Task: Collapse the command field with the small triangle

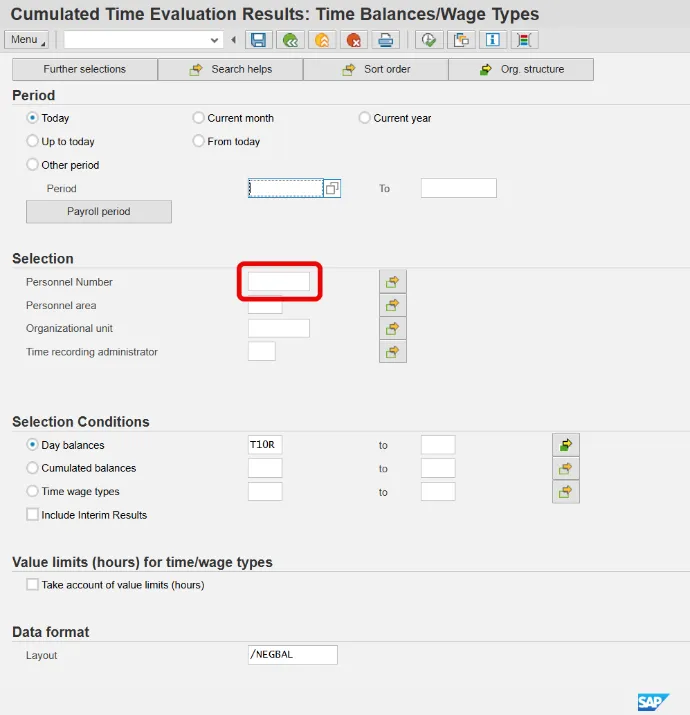Action: coord(233,40)
